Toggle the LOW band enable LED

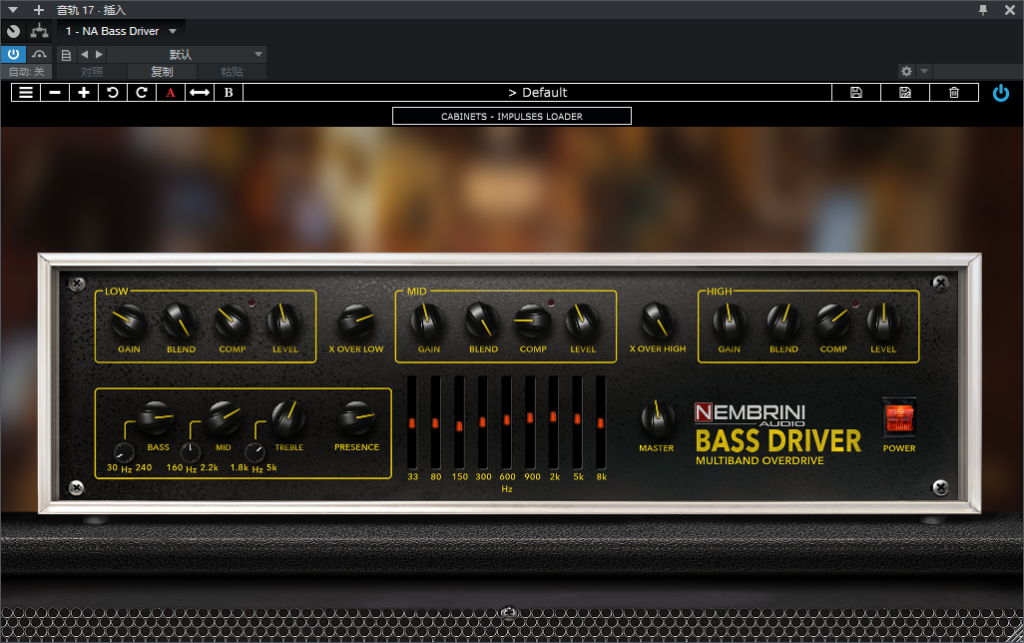coord(252,303)
